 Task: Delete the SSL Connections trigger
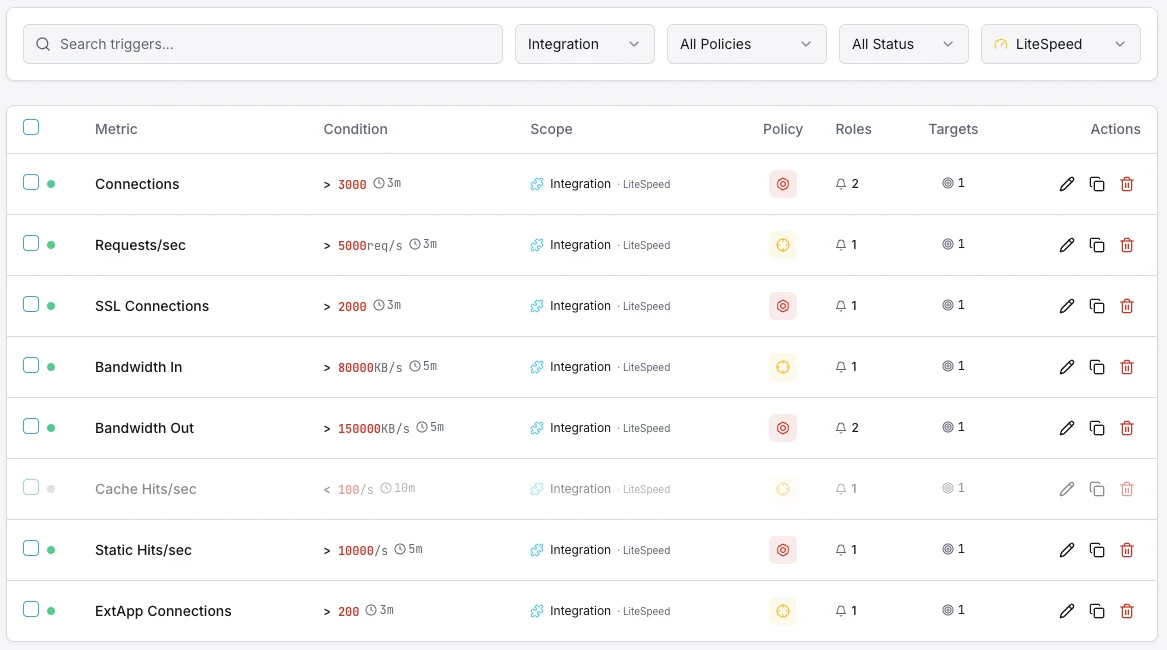[1127, 306]
